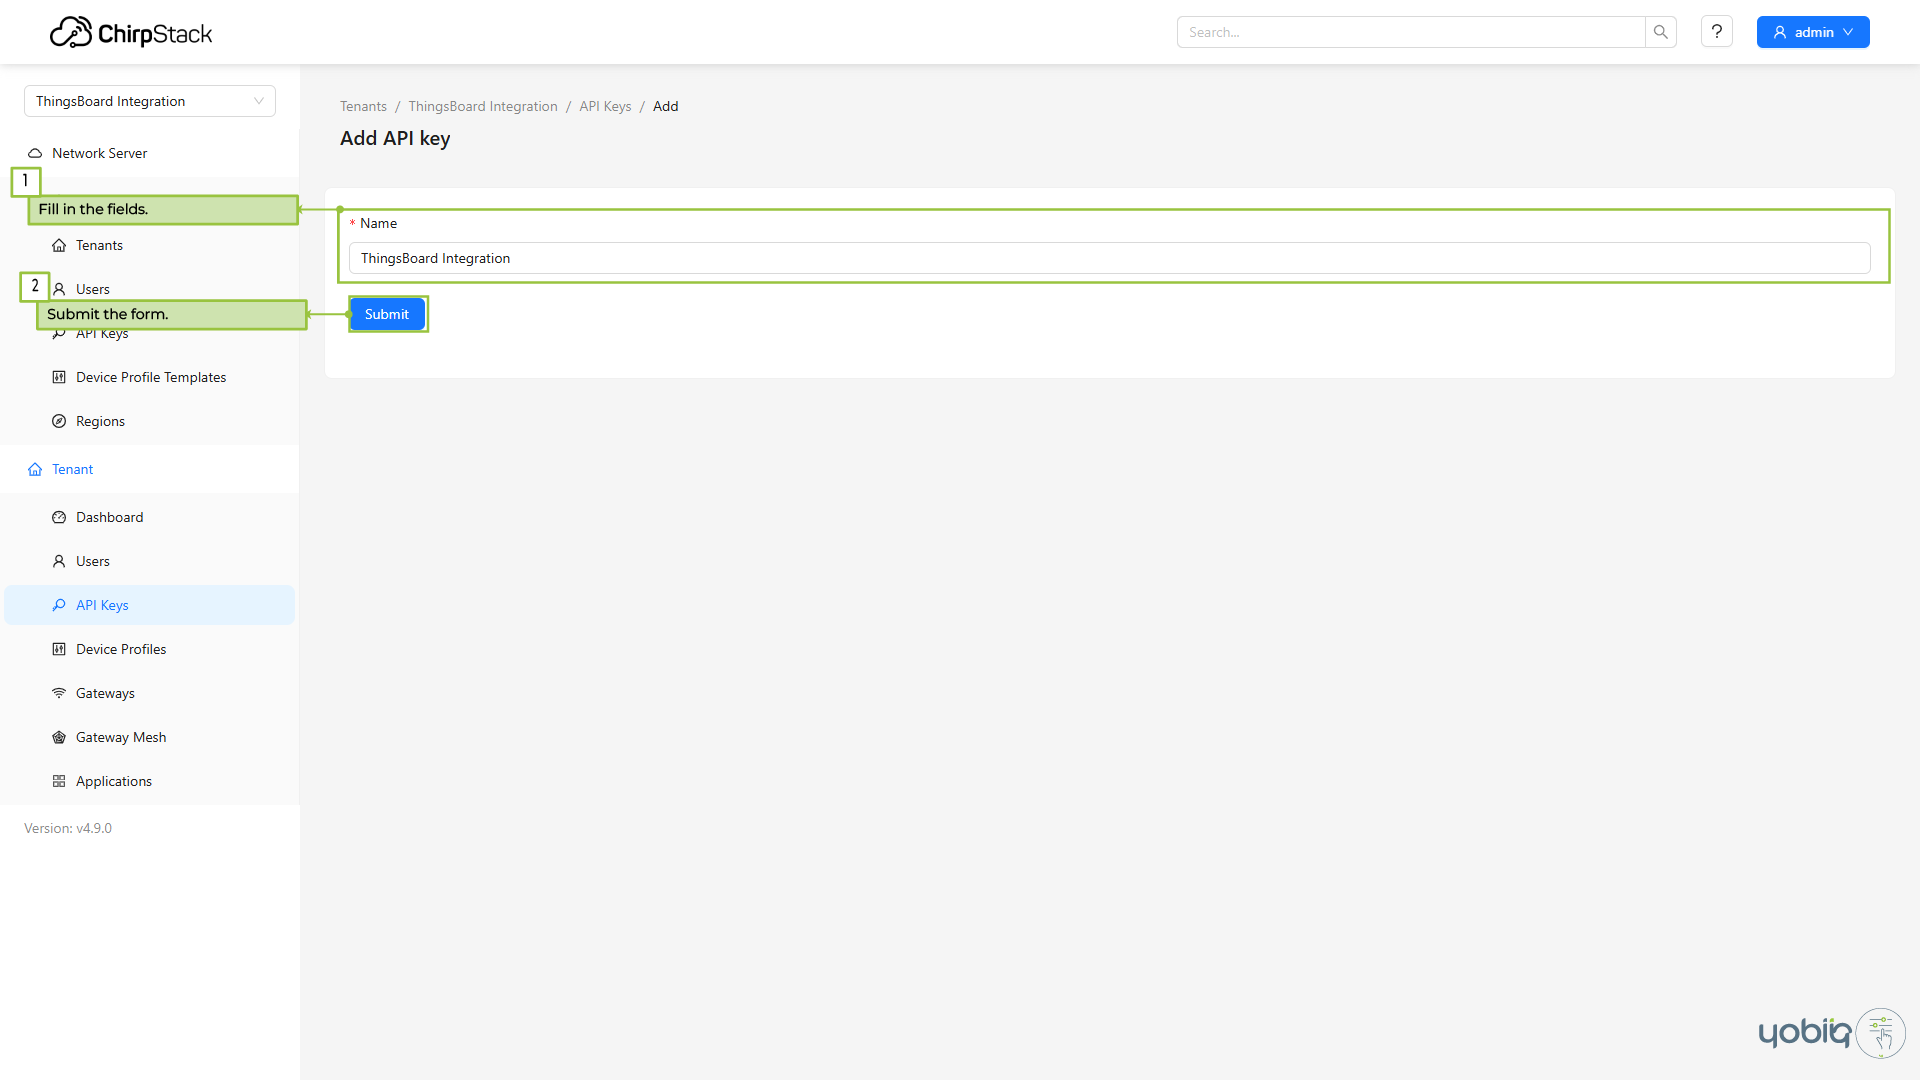
Task: Expand the Network Server menu section
Action: (x=150, y=153)
